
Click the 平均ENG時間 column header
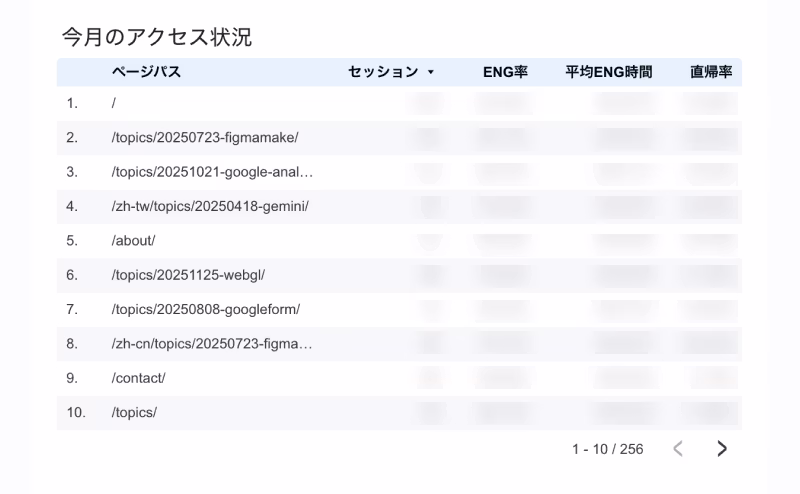click(x=608, y=72)
